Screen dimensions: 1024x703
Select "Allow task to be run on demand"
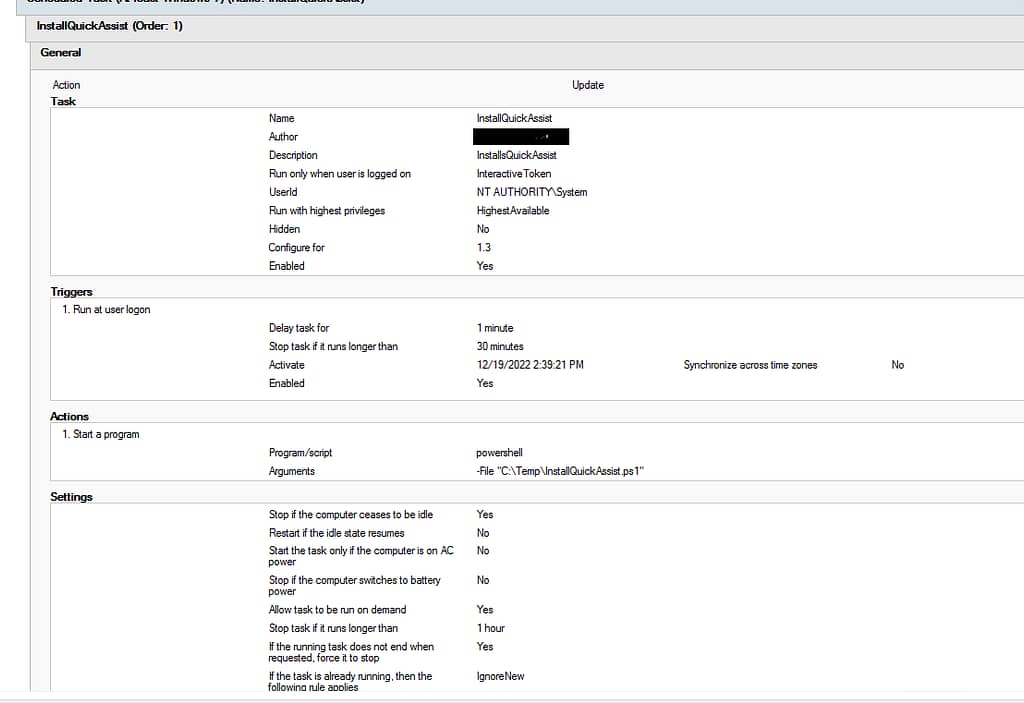point(338,610)
